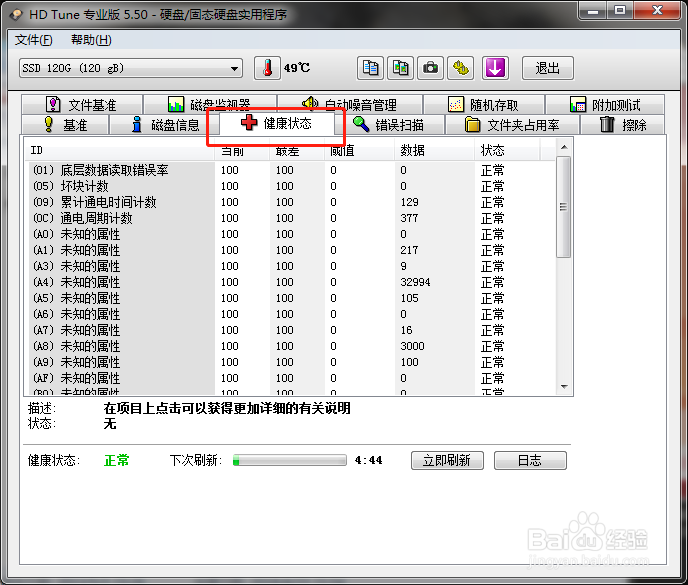Click the 退出 exit button

(548, 68)
